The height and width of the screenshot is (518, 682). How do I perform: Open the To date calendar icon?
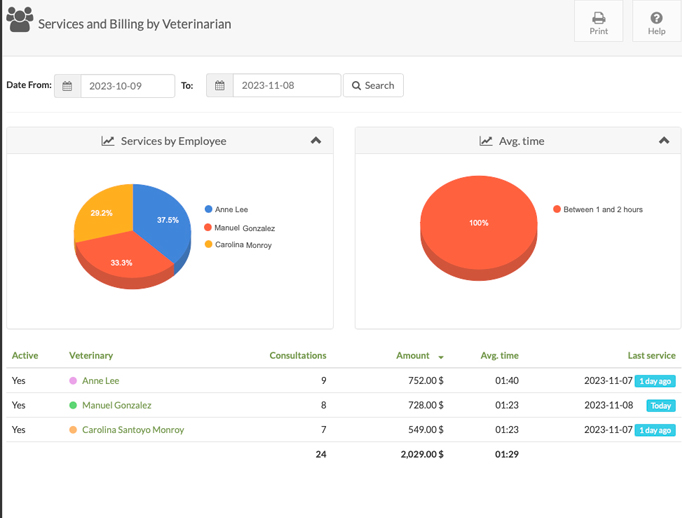click(220, 85)
